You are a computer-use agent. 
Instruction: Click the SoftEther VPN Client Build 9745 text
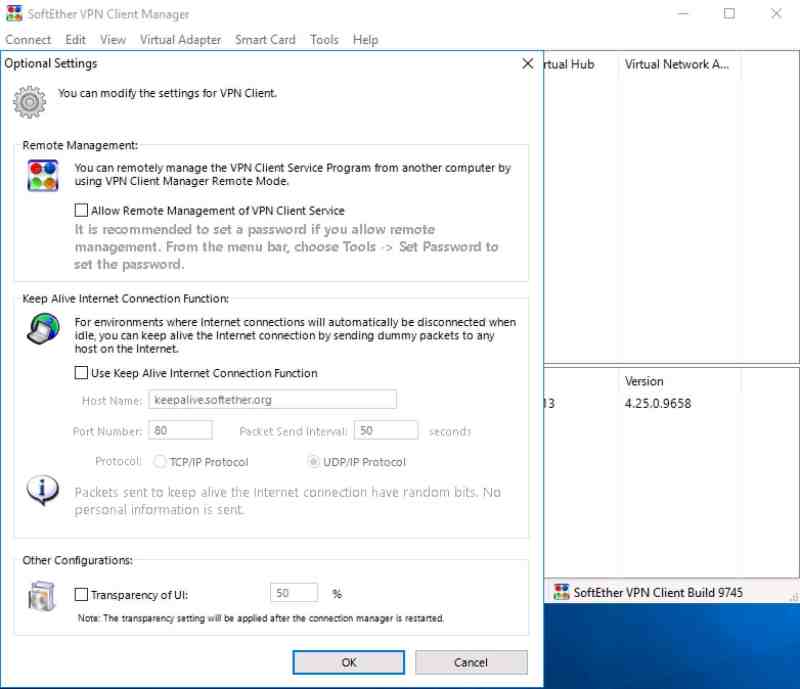(x=658, y=592)
